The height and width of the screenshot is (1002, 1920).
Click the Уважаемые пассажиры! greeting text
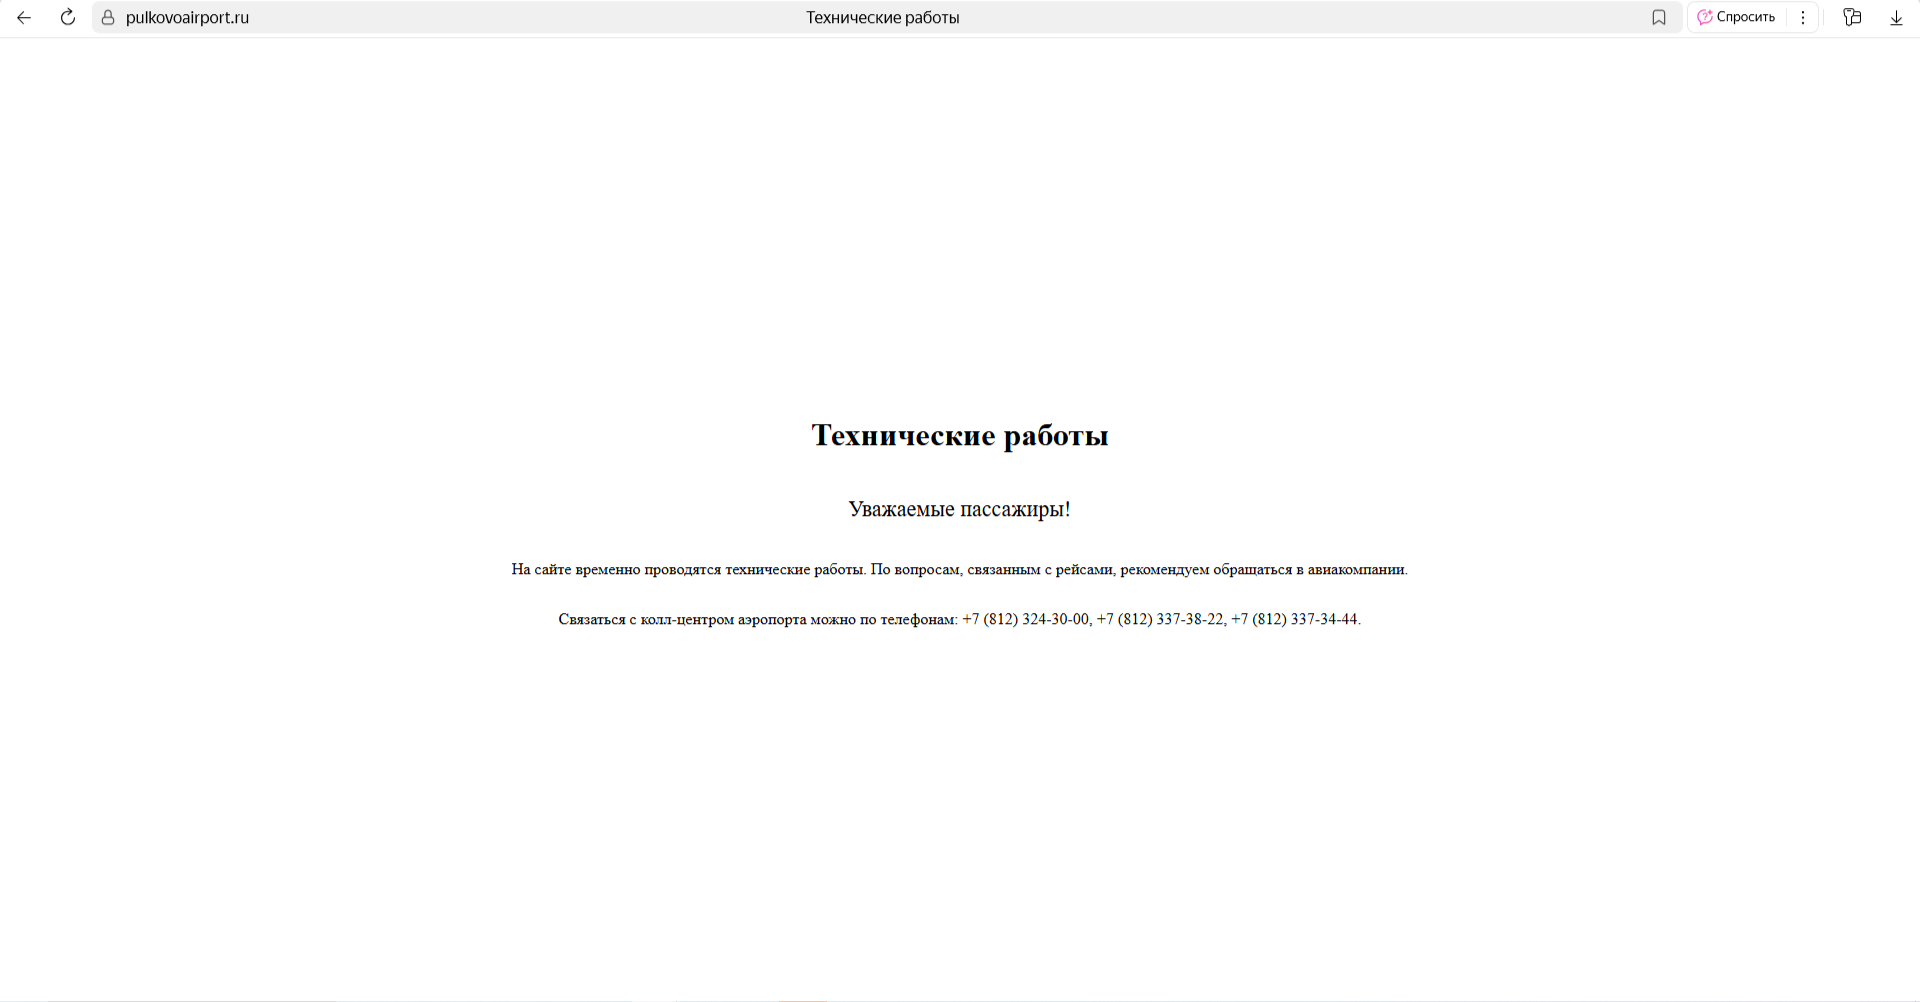pyautogui.click(x=959, y=509)
